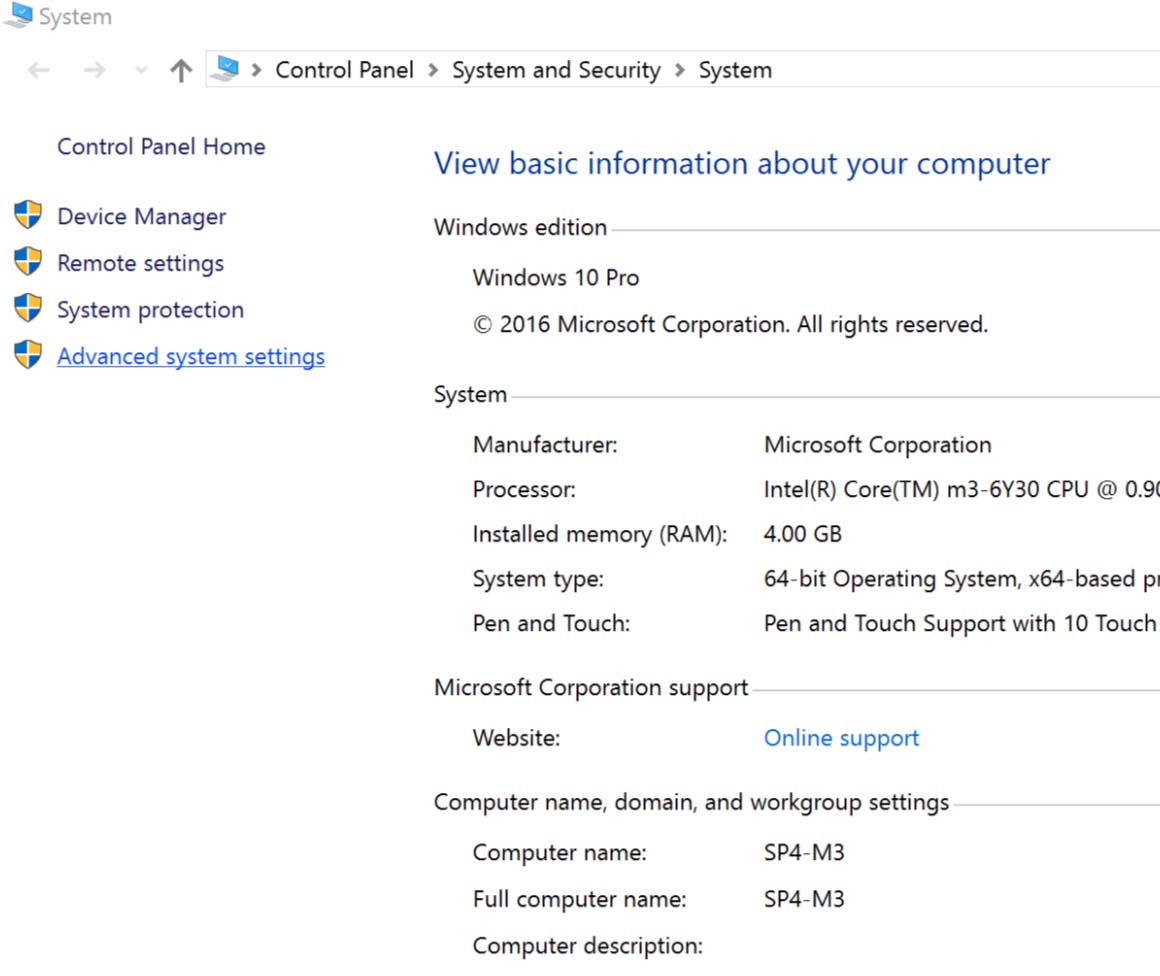Click shield icon beside Advanced system settings

[x=28, y=354]
